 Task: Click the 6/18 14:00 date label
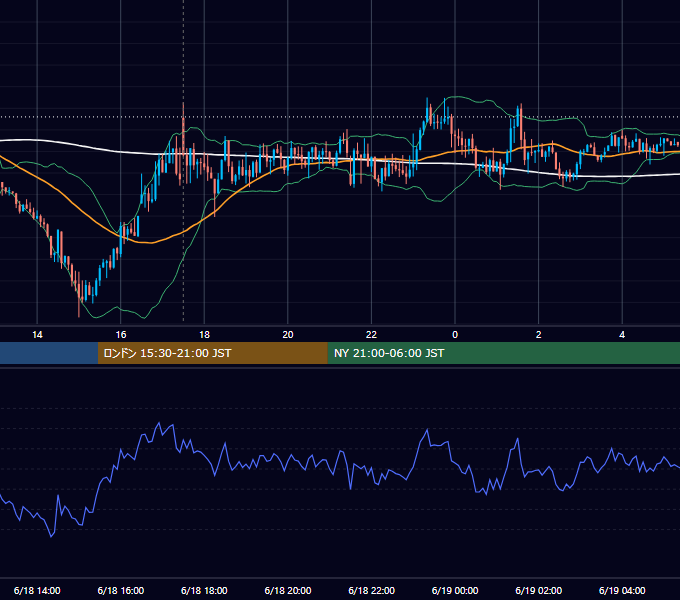click(37, 590)
